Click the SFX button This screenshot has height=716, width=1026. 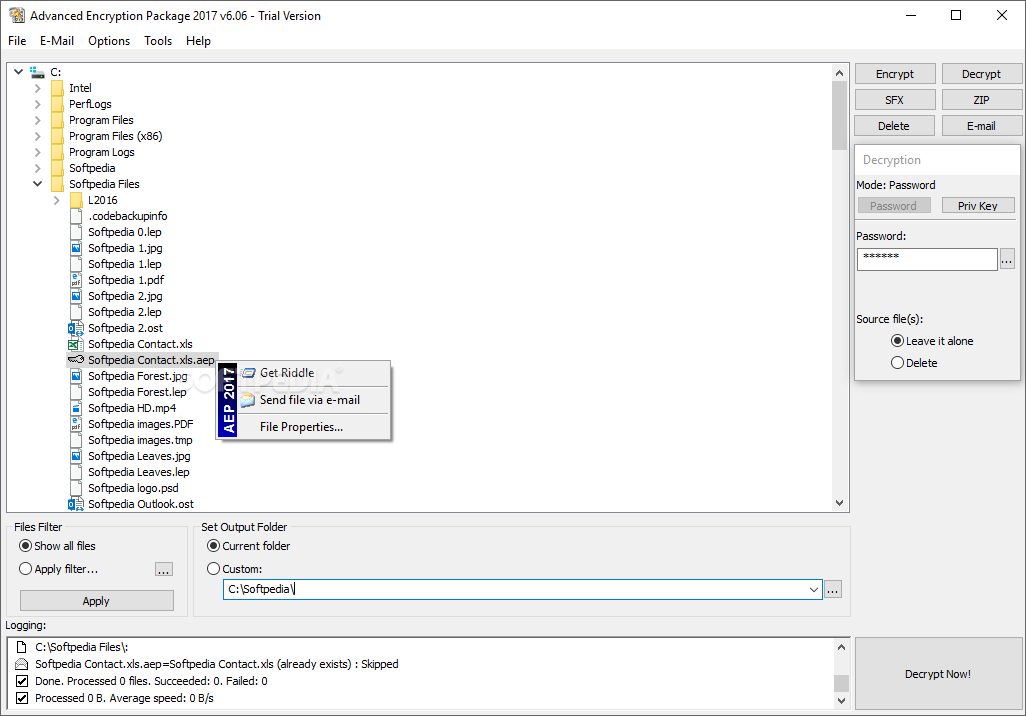pos(894,100)
